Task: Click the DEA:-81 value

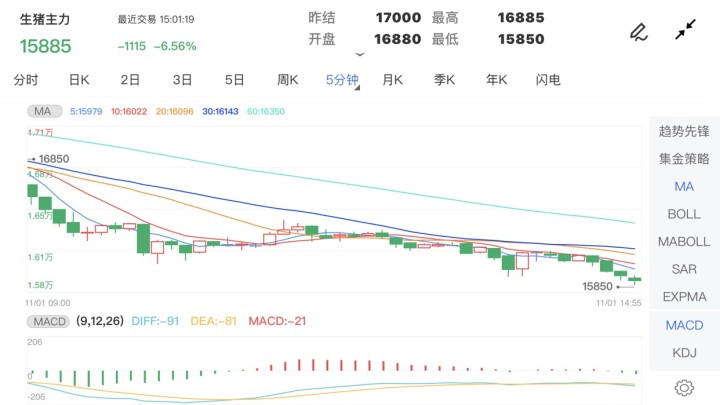Action: click(213, 321)
